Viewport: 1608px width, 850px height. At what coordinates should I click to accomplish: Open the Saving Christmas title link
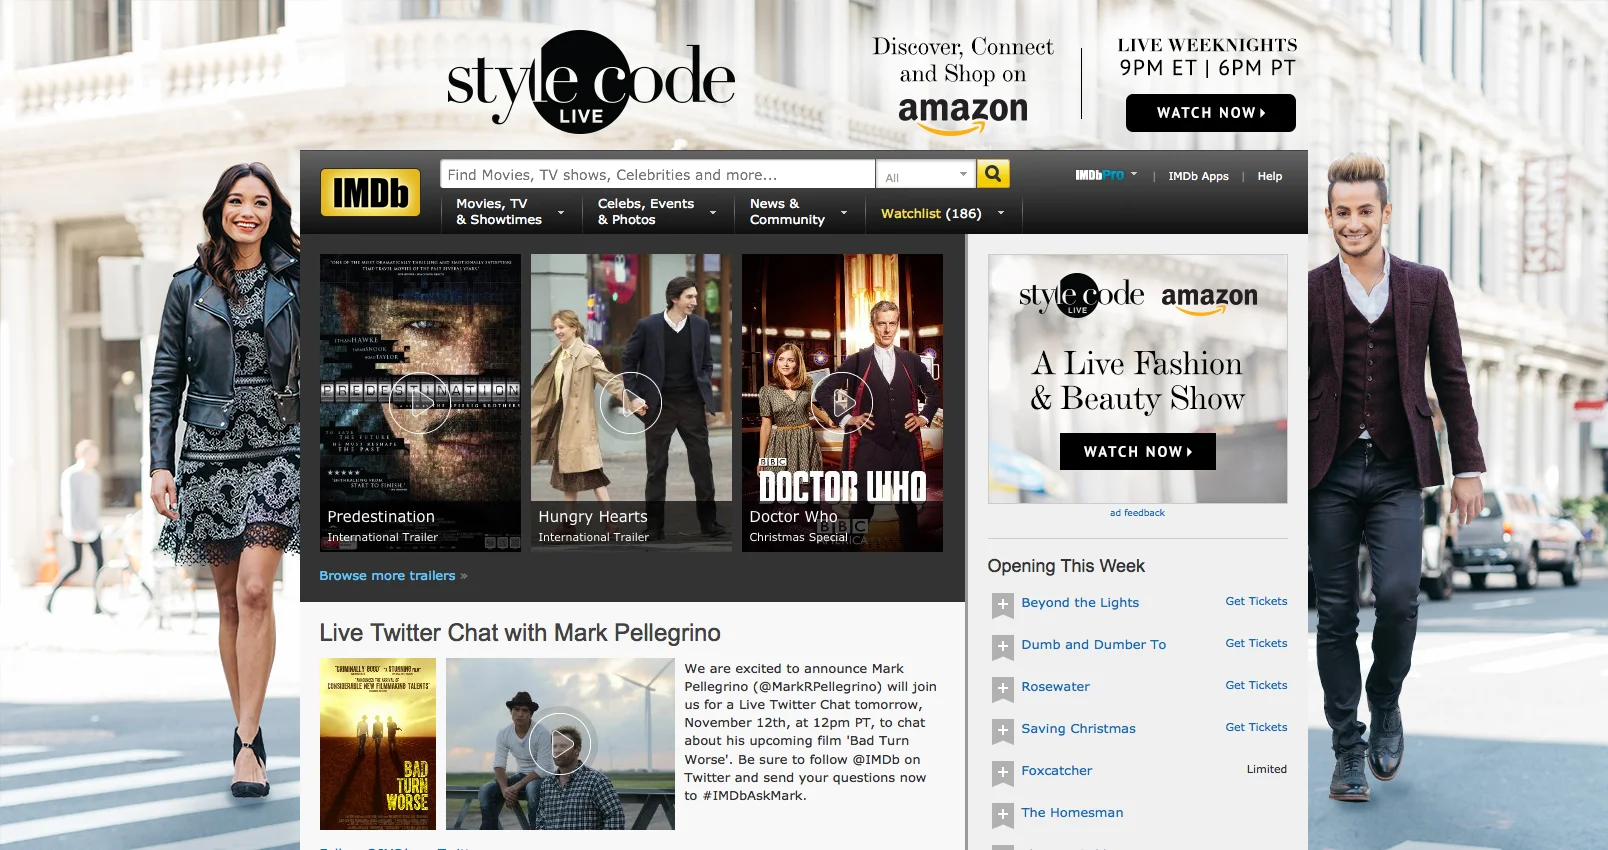1078,729
